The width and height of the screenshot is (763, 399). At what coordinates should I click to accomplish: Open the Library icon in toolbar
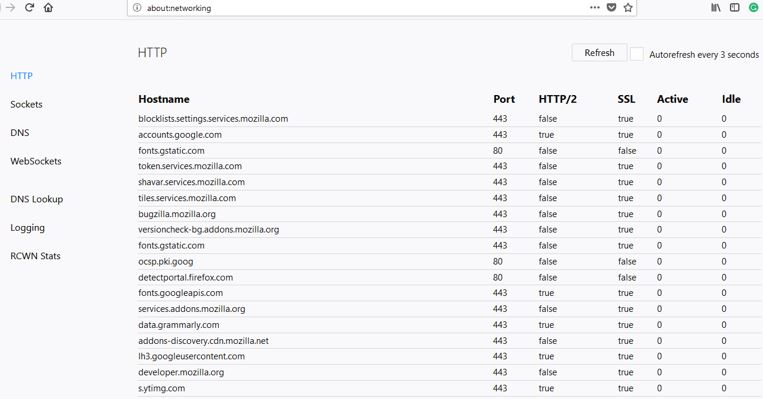pyautogui.click(x=716, y=8)
